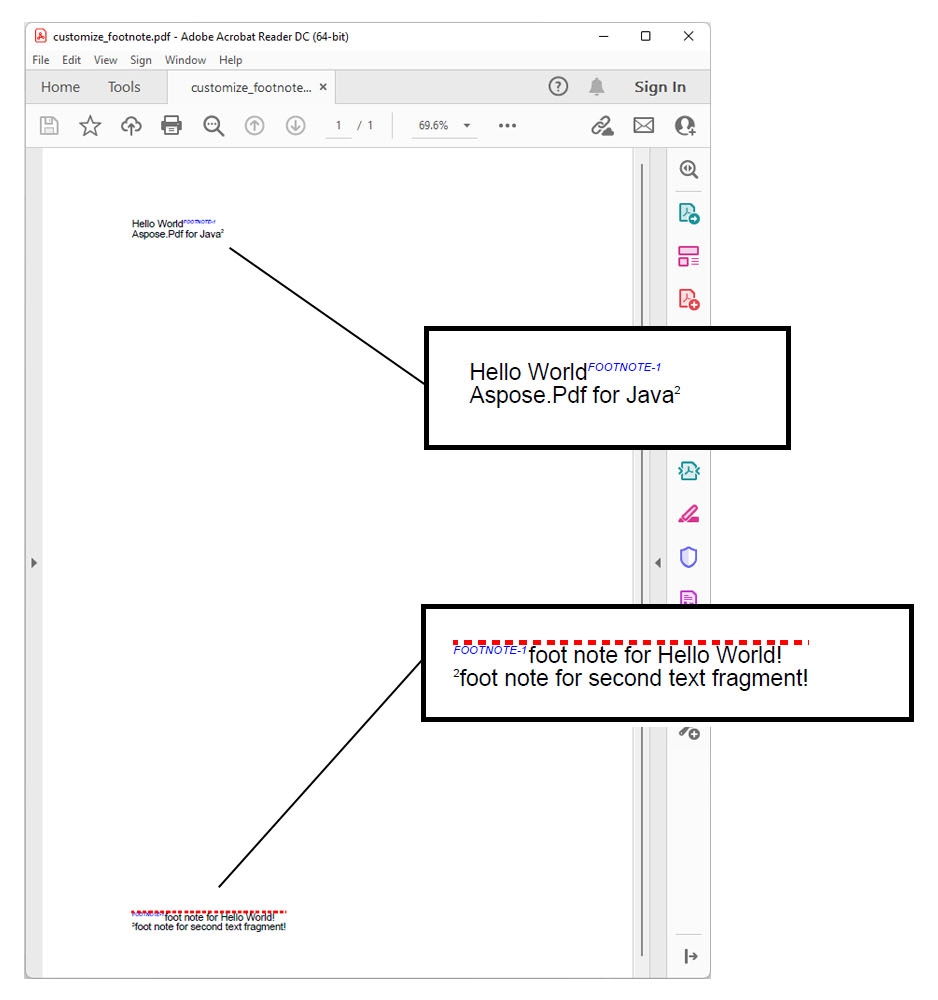Open the Share link dropdown icon
The width and height of the screenshot is (938, 1000).
pyautogui.click(x=602, y=125)
